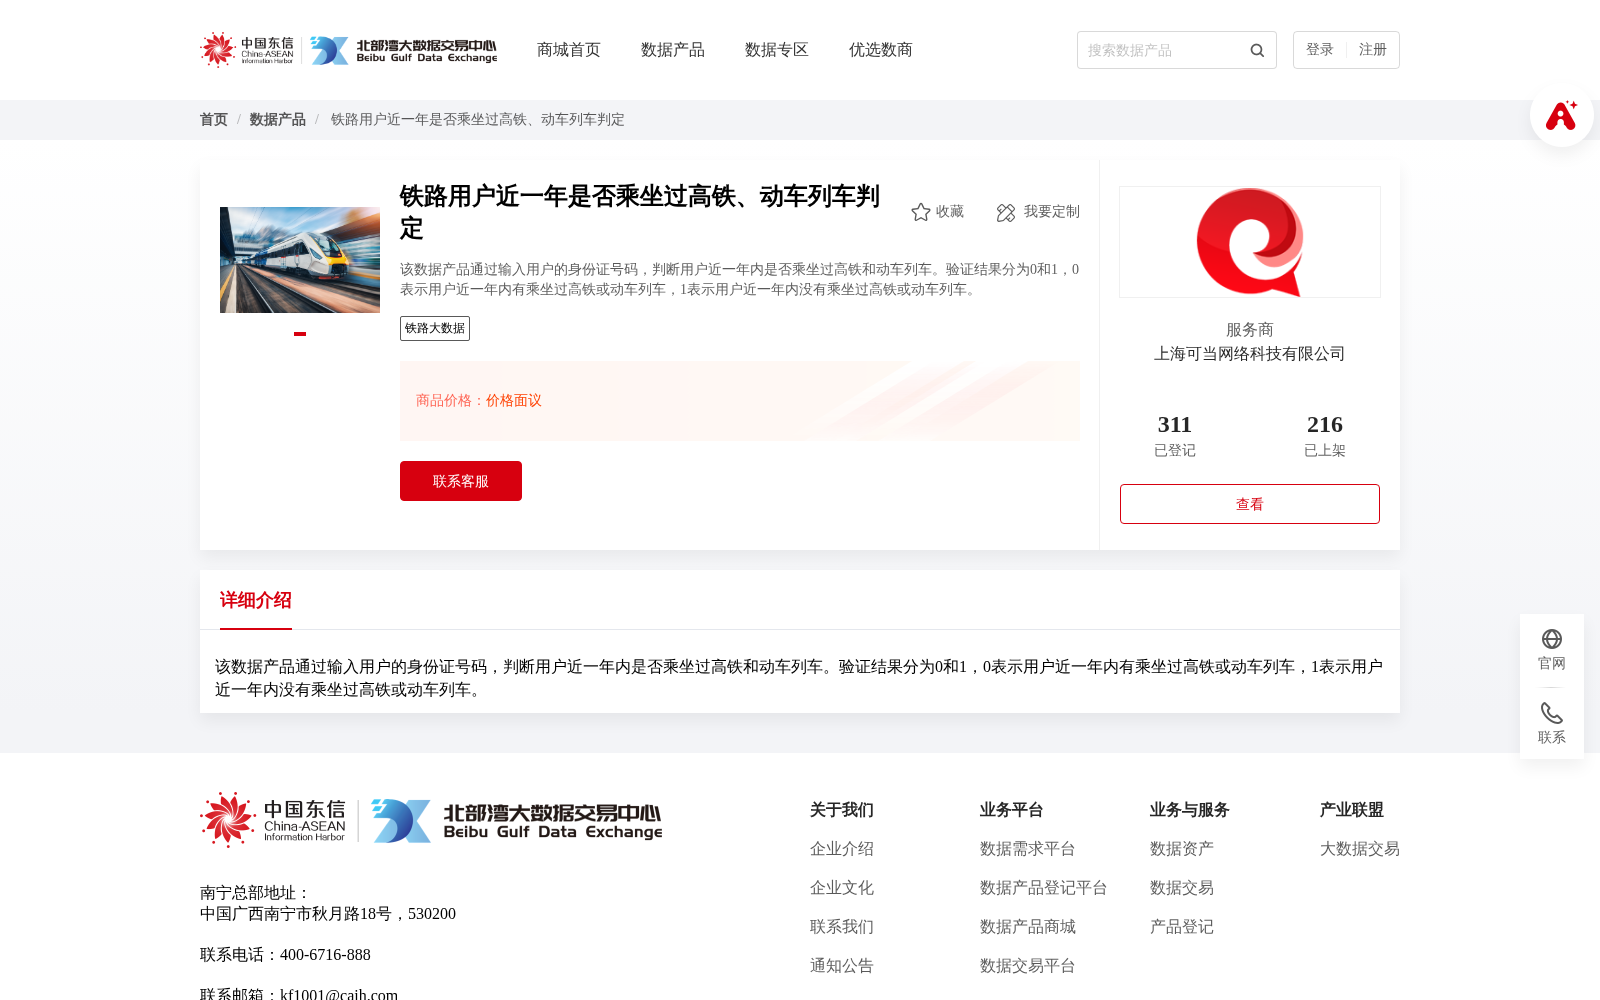Click the star 收藏 favorite icon

(921, 212)
